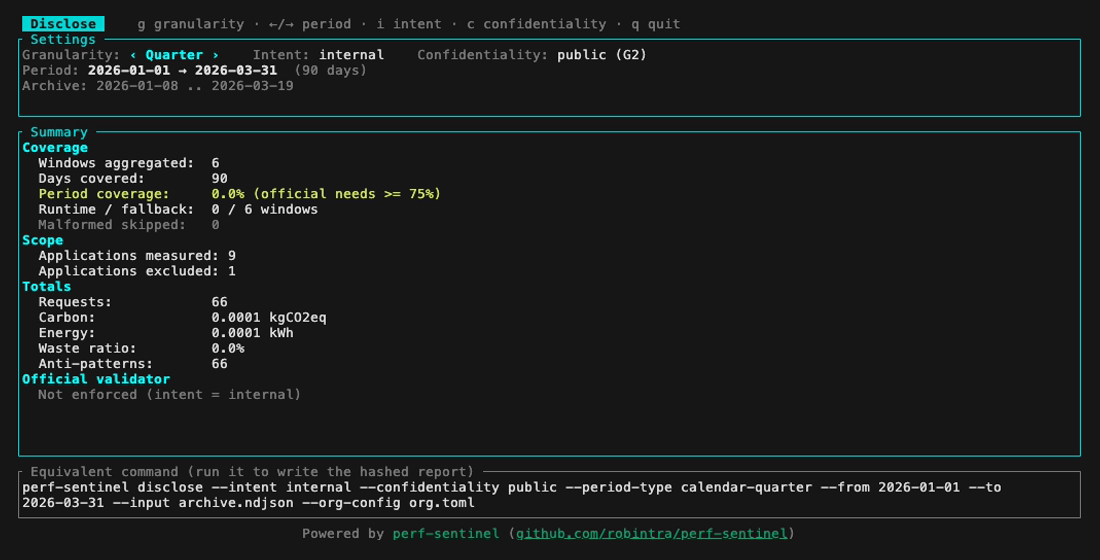Select the Quarter granularity value
Screen dimensions: 1100x560
[174, 55]
